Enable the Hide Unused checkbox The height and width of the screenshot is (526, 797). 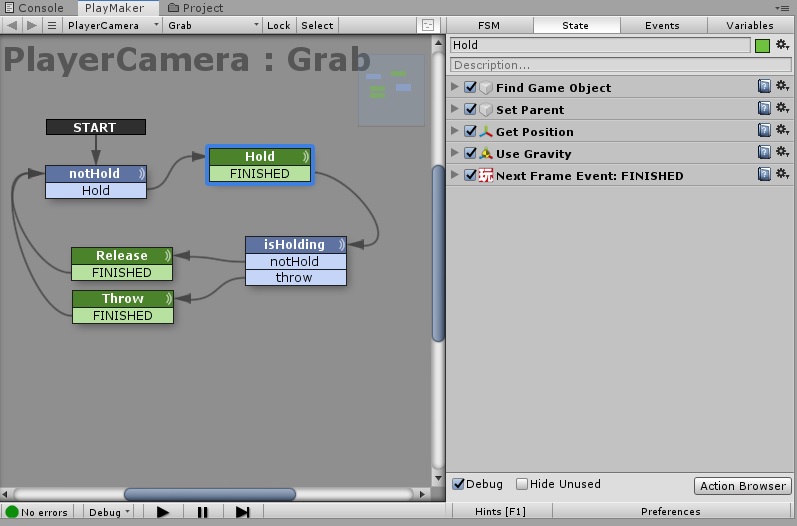click(x=522, y=484)
